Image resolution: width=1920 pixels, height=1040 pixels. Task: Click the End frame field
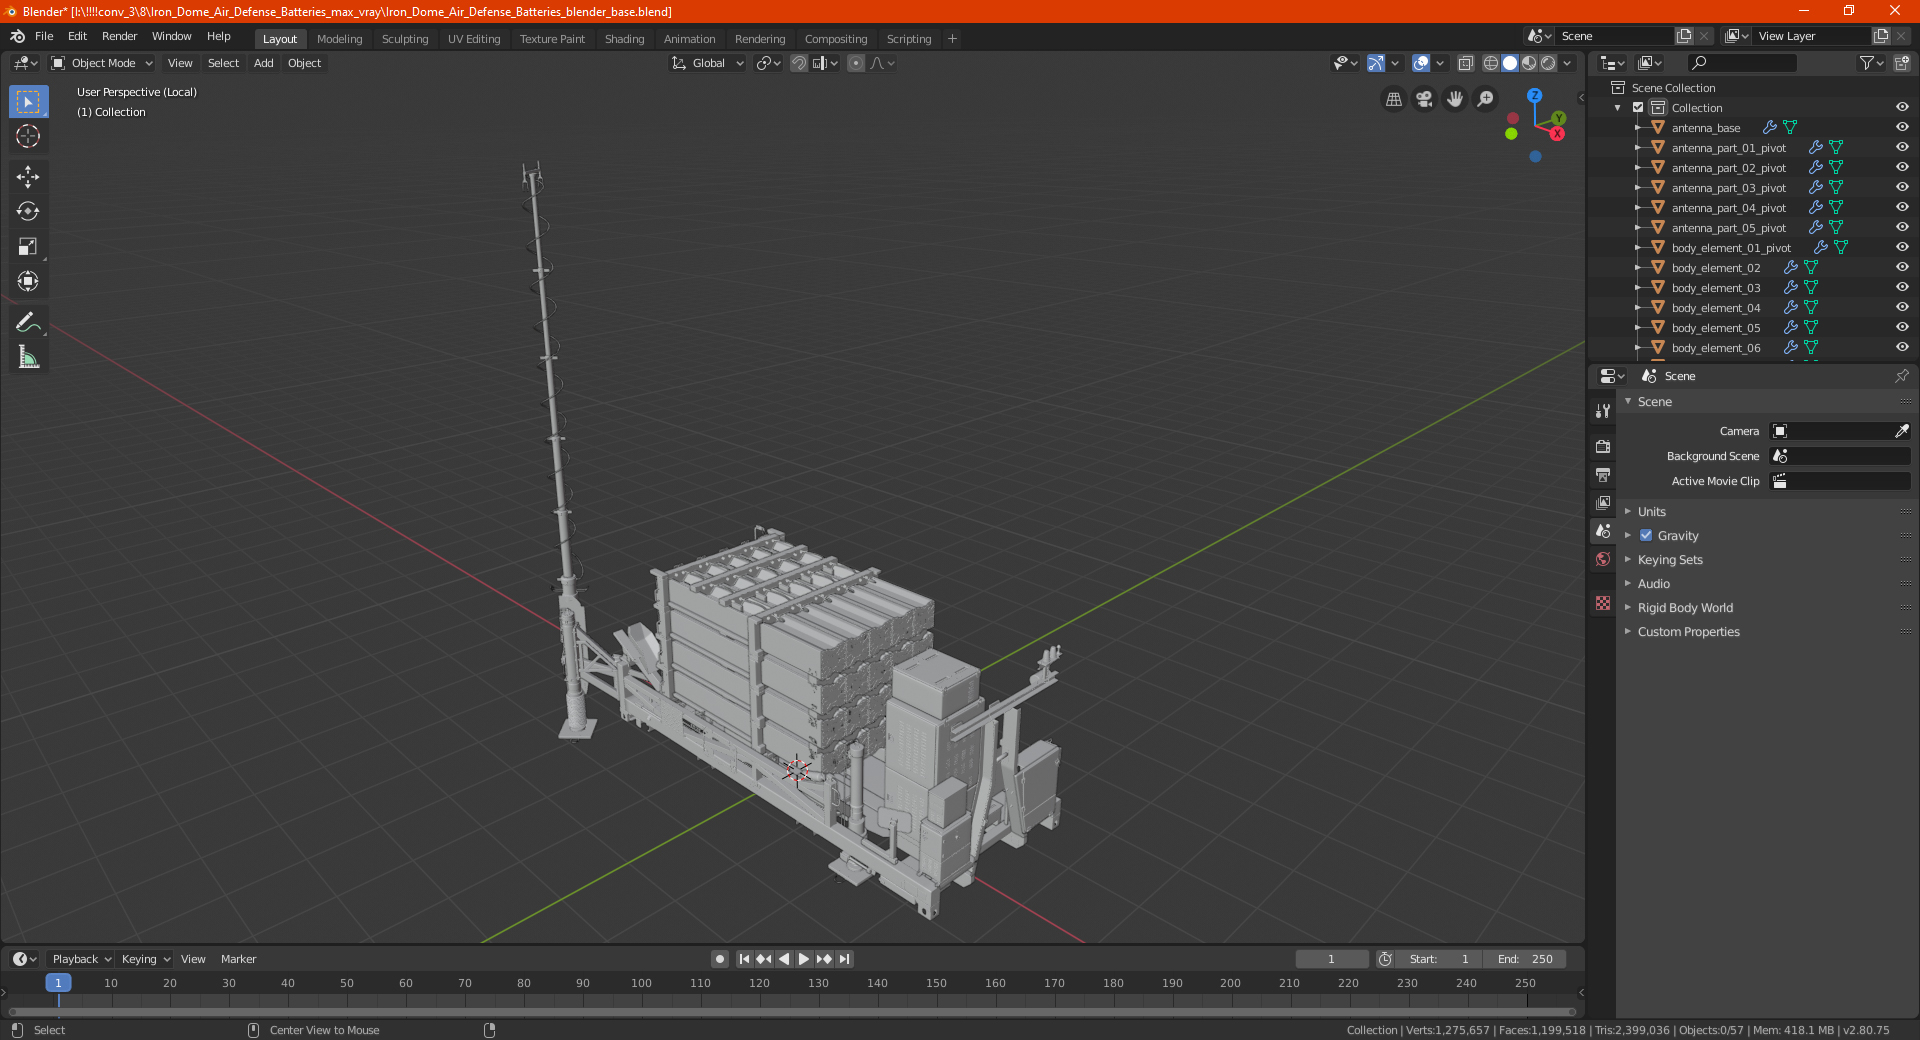1525,959
